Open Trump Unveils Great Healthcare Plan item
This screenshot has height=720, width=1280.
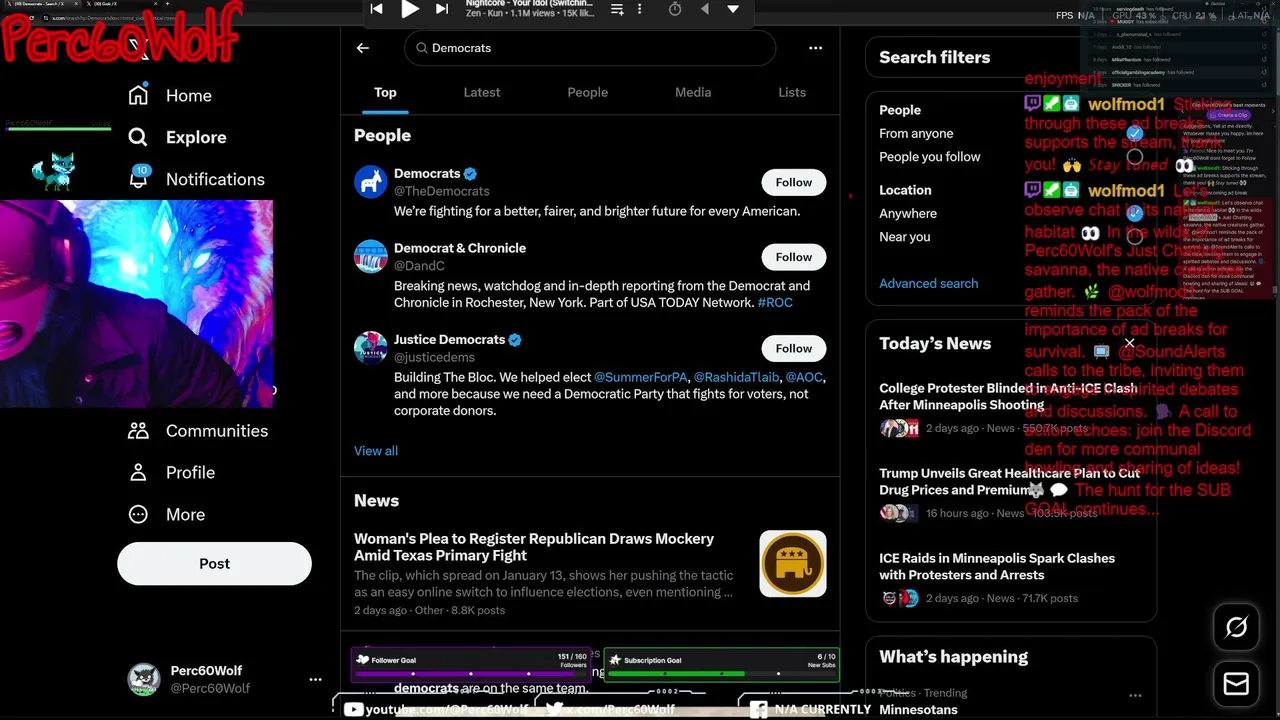click(x=1008, y=481)
